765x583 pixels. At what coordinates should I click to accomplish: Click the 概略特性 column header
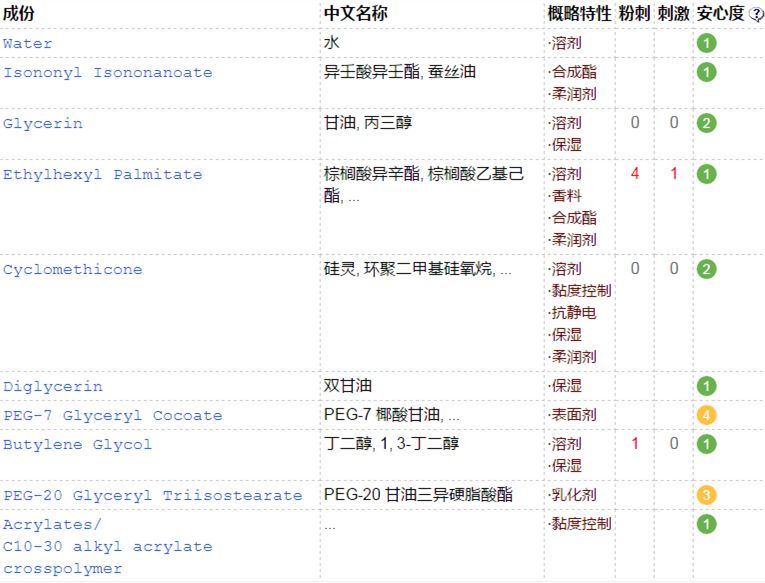point(579,13)
